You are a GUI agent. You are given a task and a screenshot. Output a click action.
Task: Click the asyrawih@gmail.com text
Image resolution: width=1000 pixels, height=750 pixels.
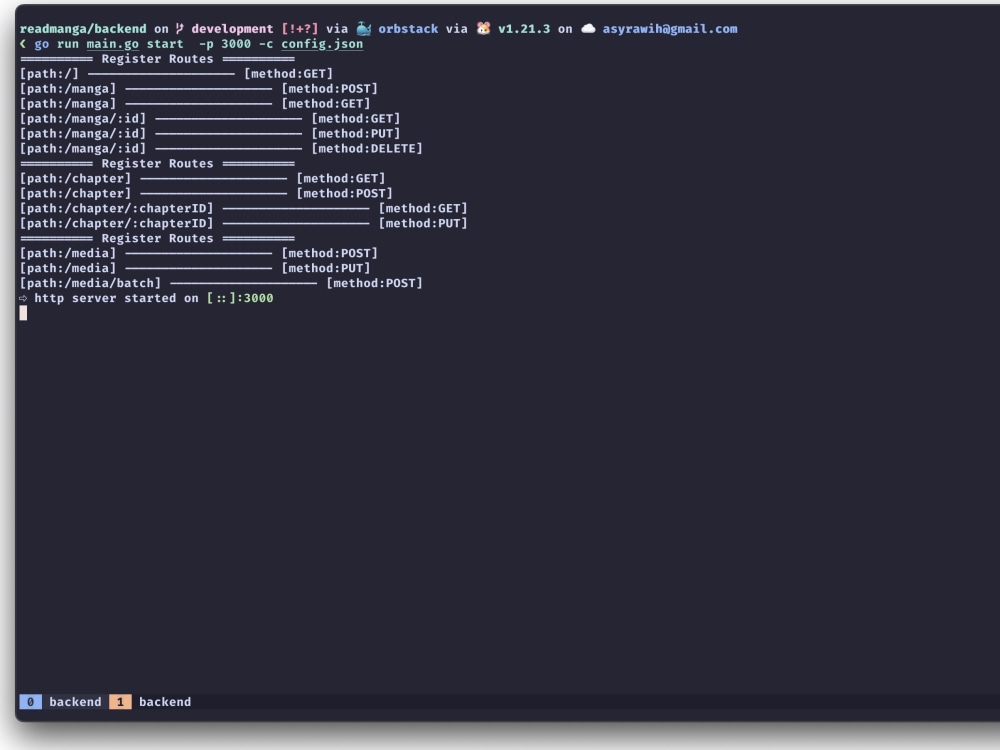670,29
